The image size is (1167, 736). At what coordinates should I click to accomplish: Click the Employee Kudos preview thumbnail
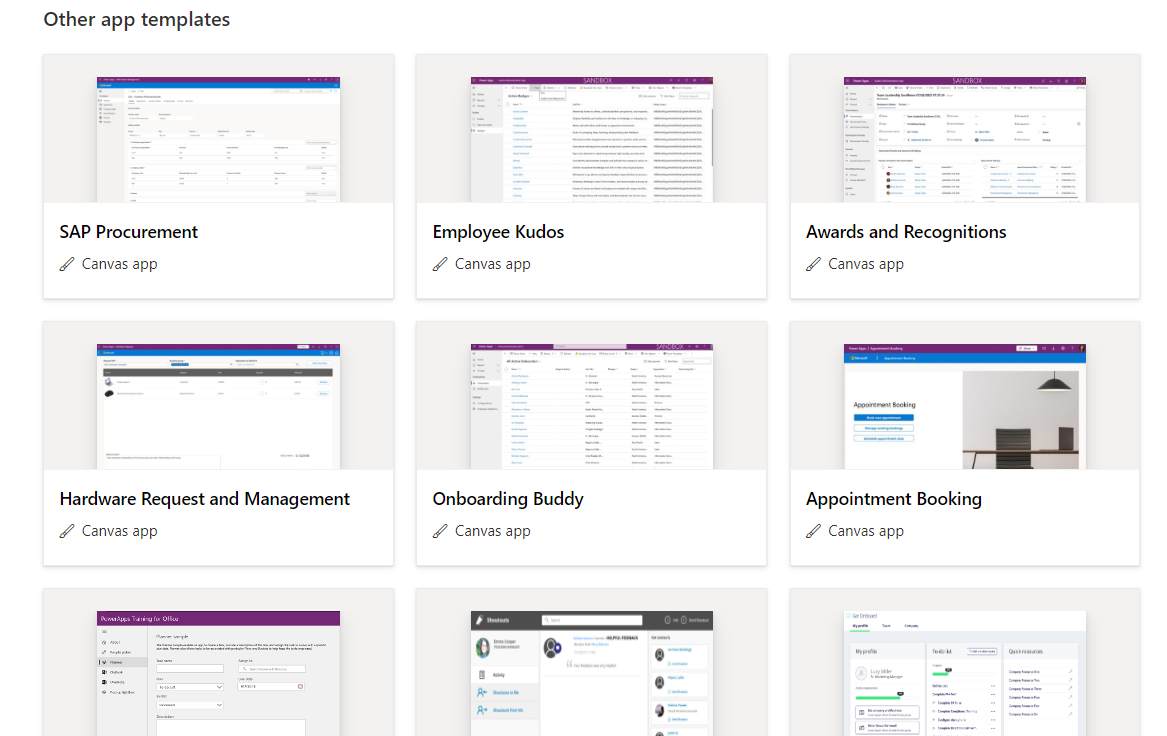(592, 139)
